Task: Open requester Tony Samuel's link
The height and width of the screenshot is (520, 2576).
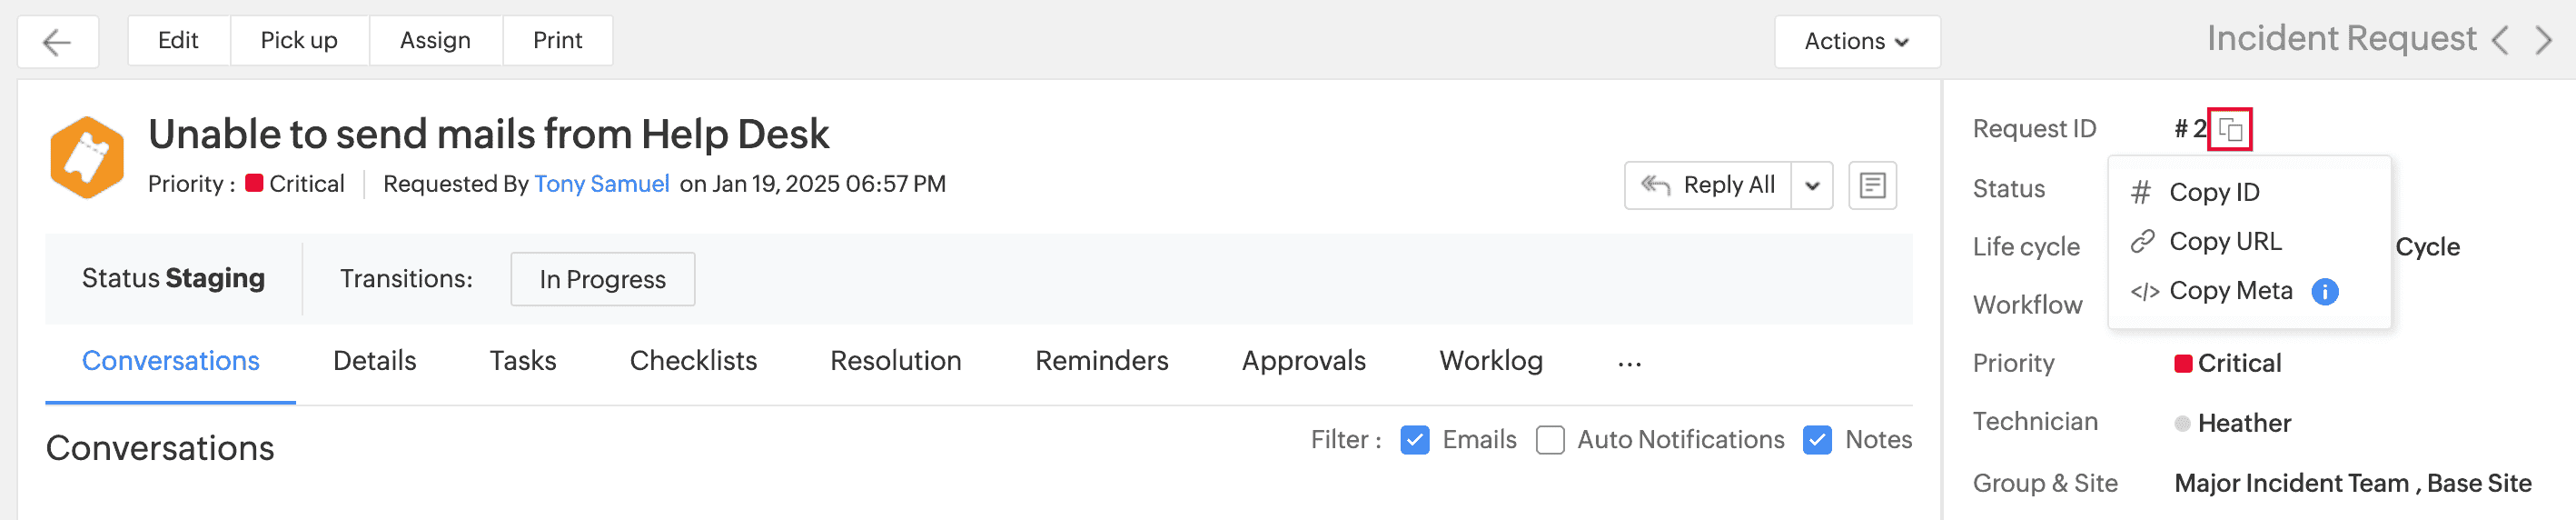Action: (601, 184)
